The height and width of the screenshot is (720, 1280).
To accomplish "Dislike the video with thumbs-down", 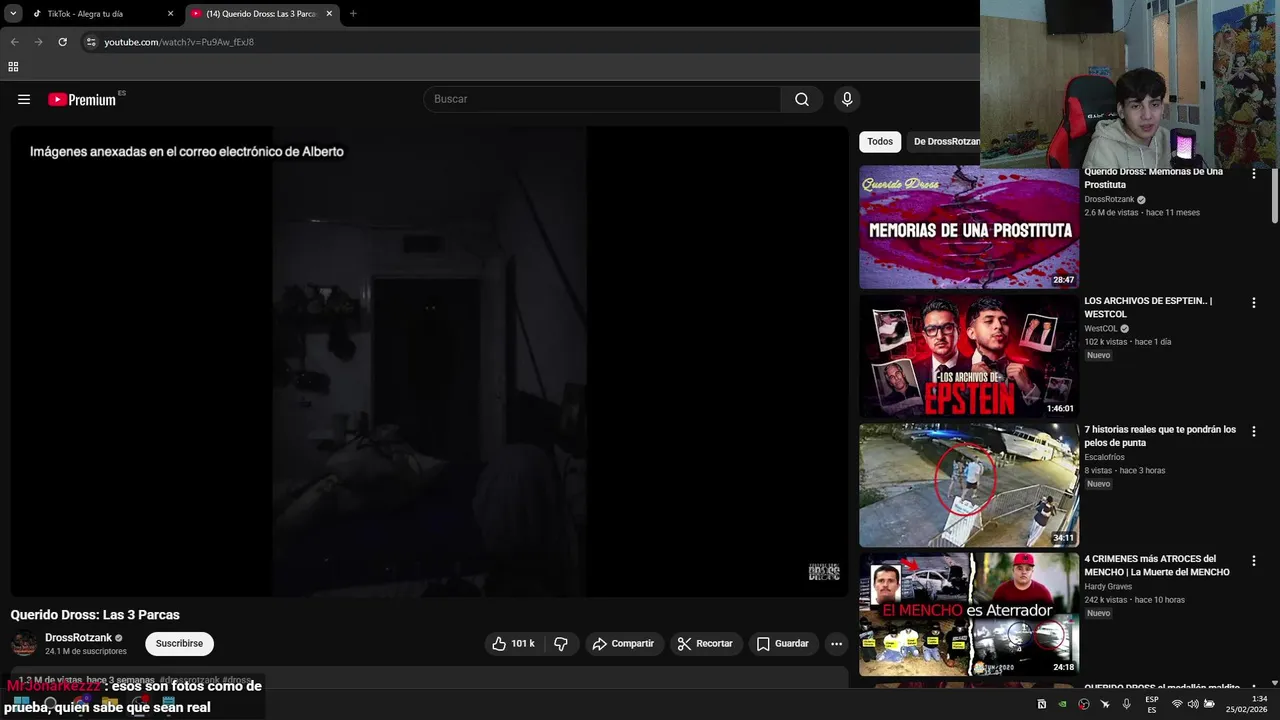I will 561,644.
